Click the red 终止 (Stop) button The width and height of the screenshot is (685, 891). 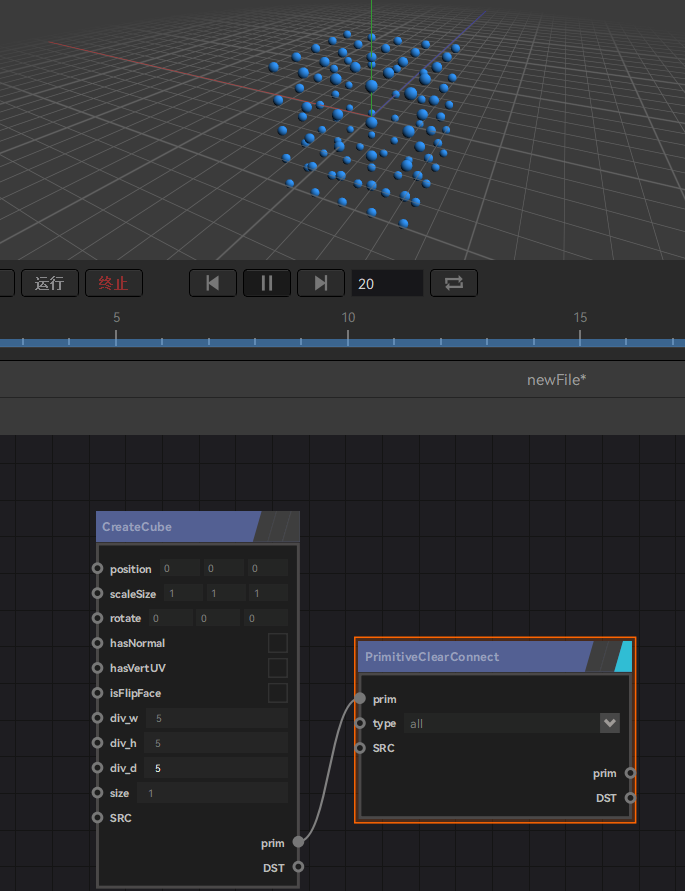(113, 283)
